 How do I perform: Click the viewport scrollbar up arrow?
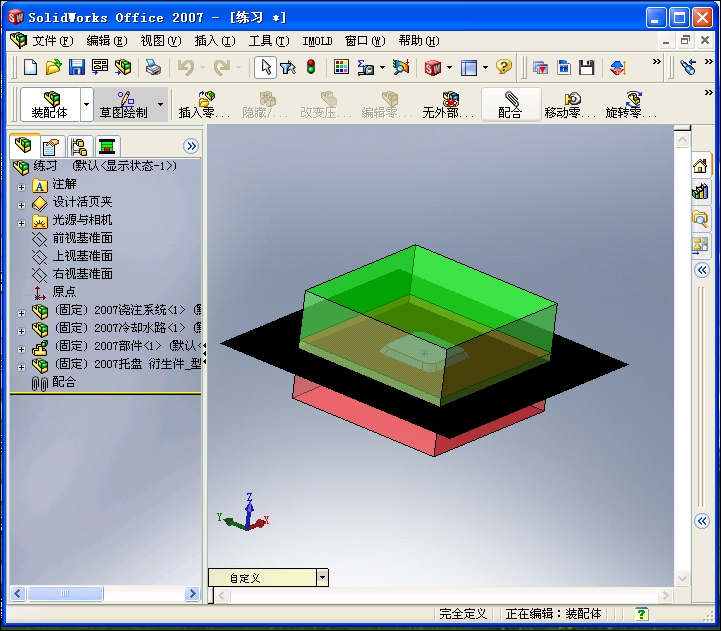[x=682, y=139]
